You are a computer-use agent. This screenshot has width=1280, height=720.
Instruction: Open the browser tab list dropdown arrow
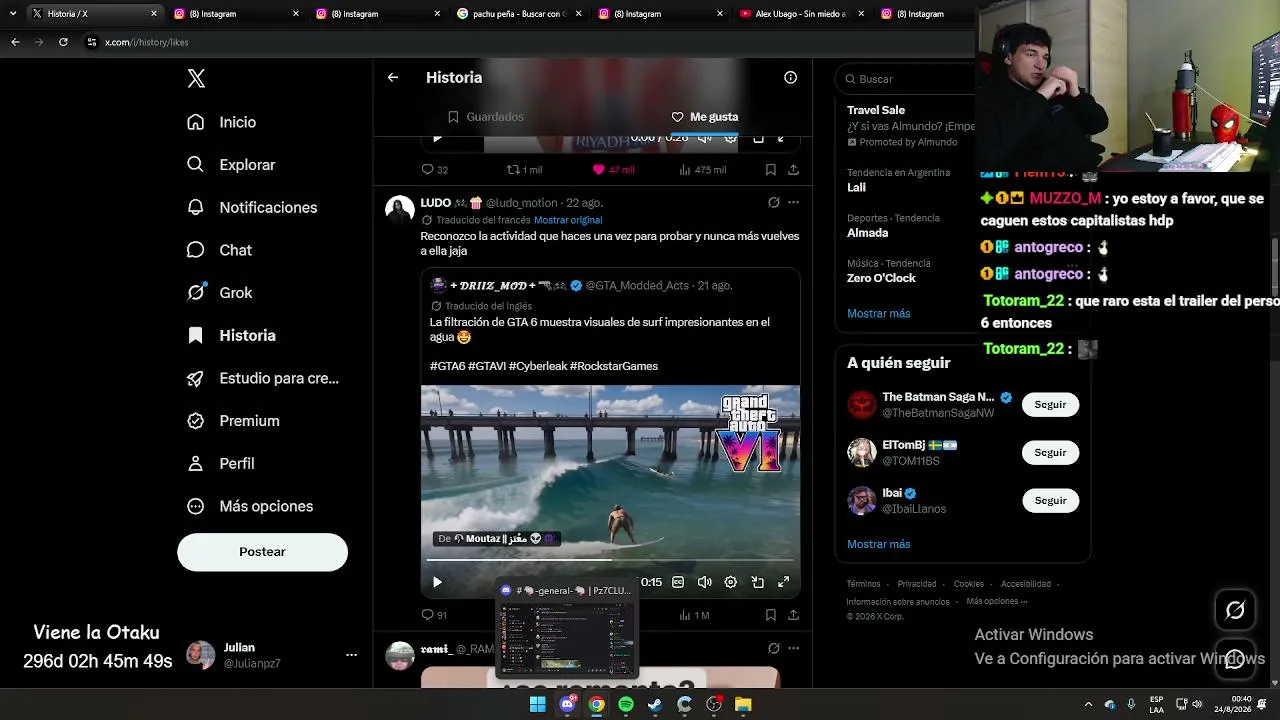click(13, 14)
